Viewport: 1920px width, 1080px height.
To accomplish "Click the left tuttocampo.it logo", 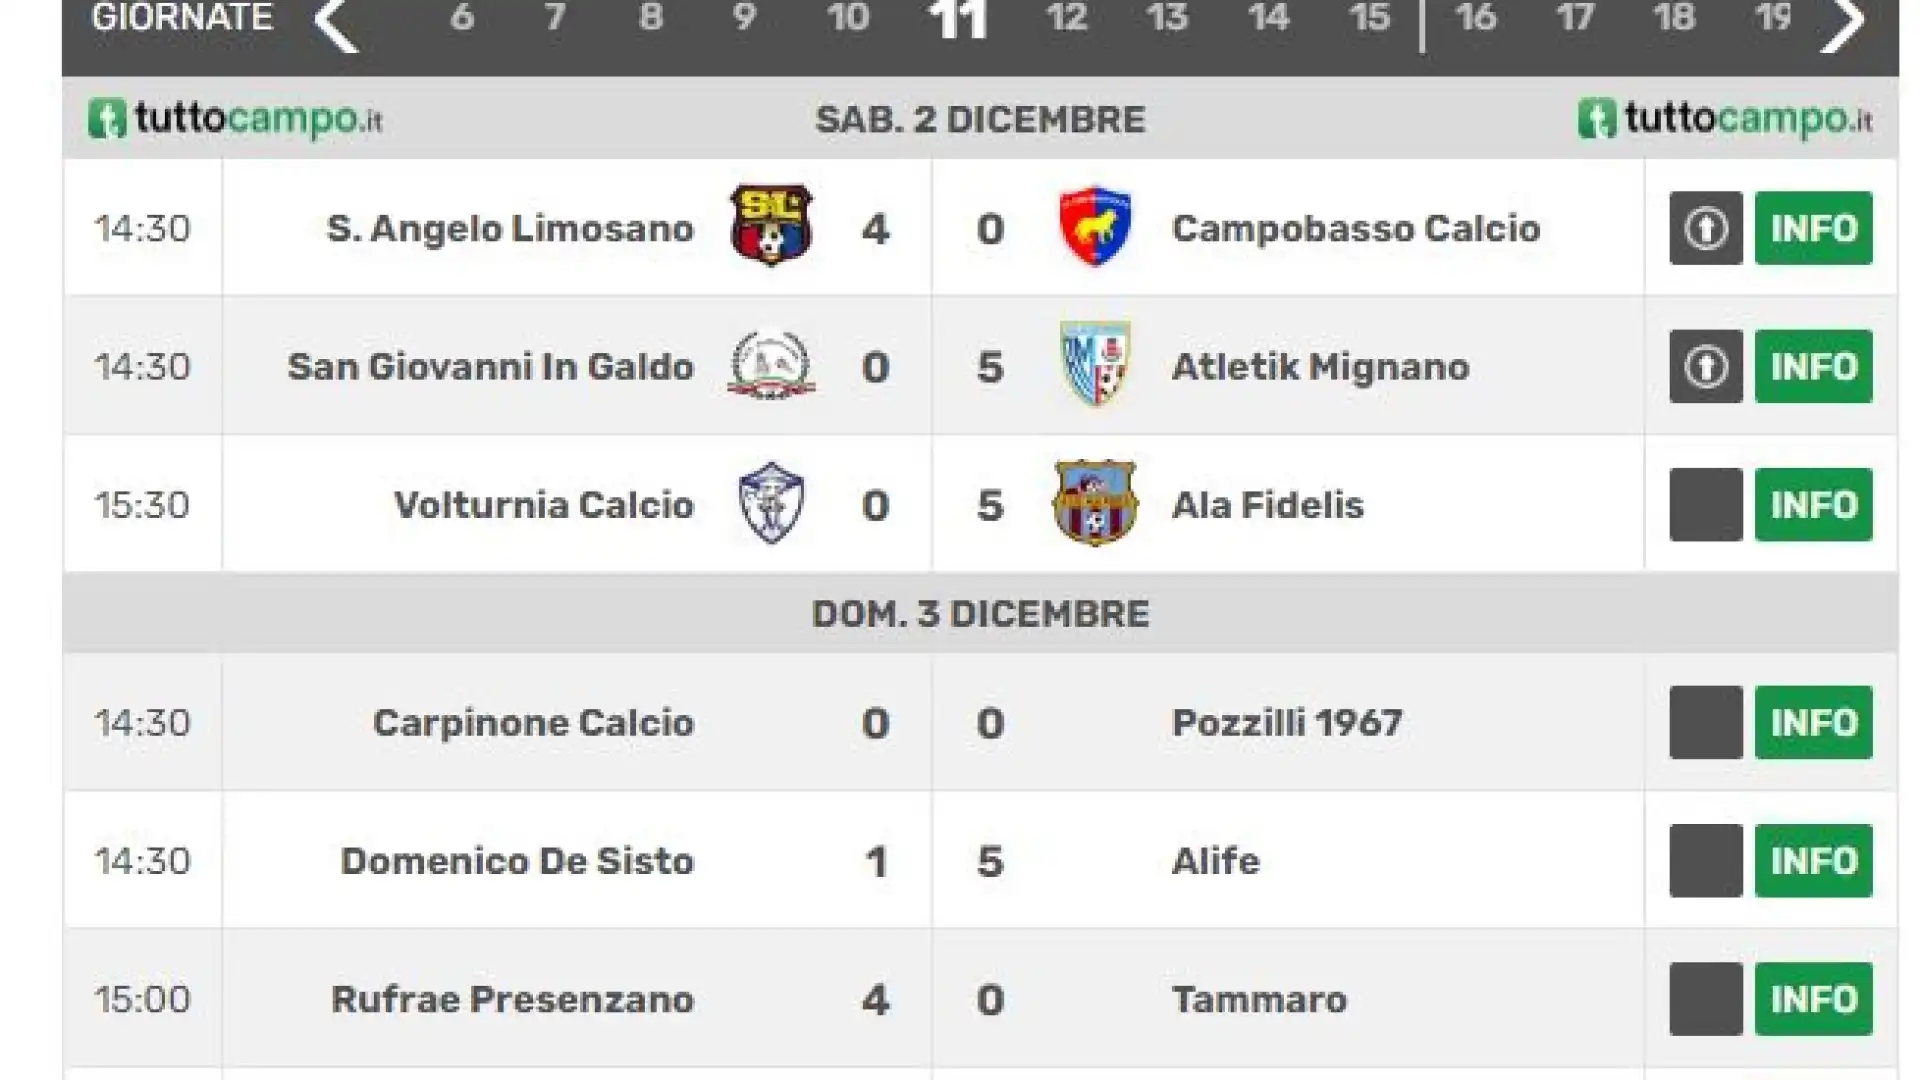I will pyautogui.click(x=236, y=119).
